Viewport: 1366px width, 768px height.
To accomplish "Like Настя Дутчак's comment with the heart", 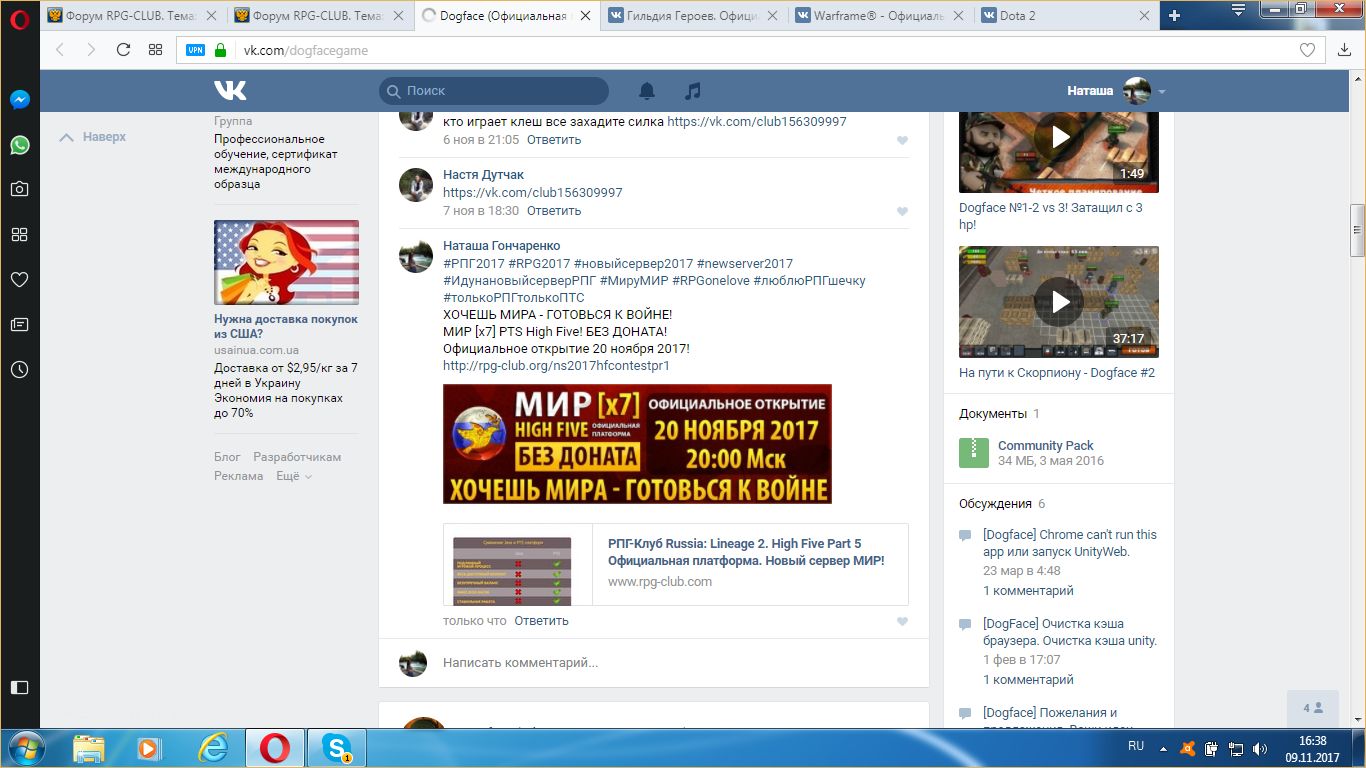I will [902, 212].
